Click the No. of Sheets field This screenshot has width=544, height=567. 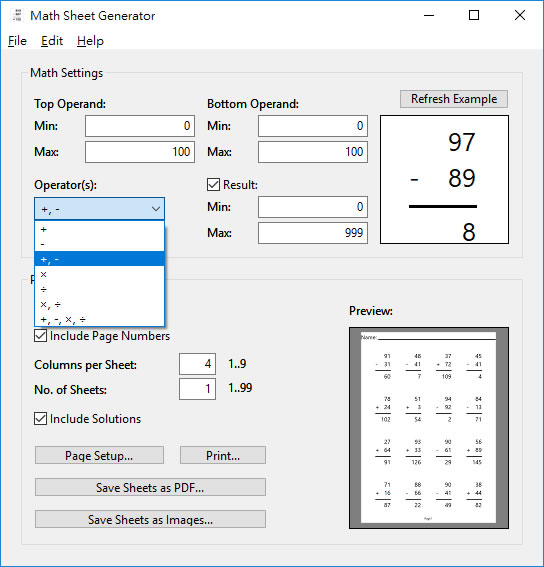pos(197,389)
